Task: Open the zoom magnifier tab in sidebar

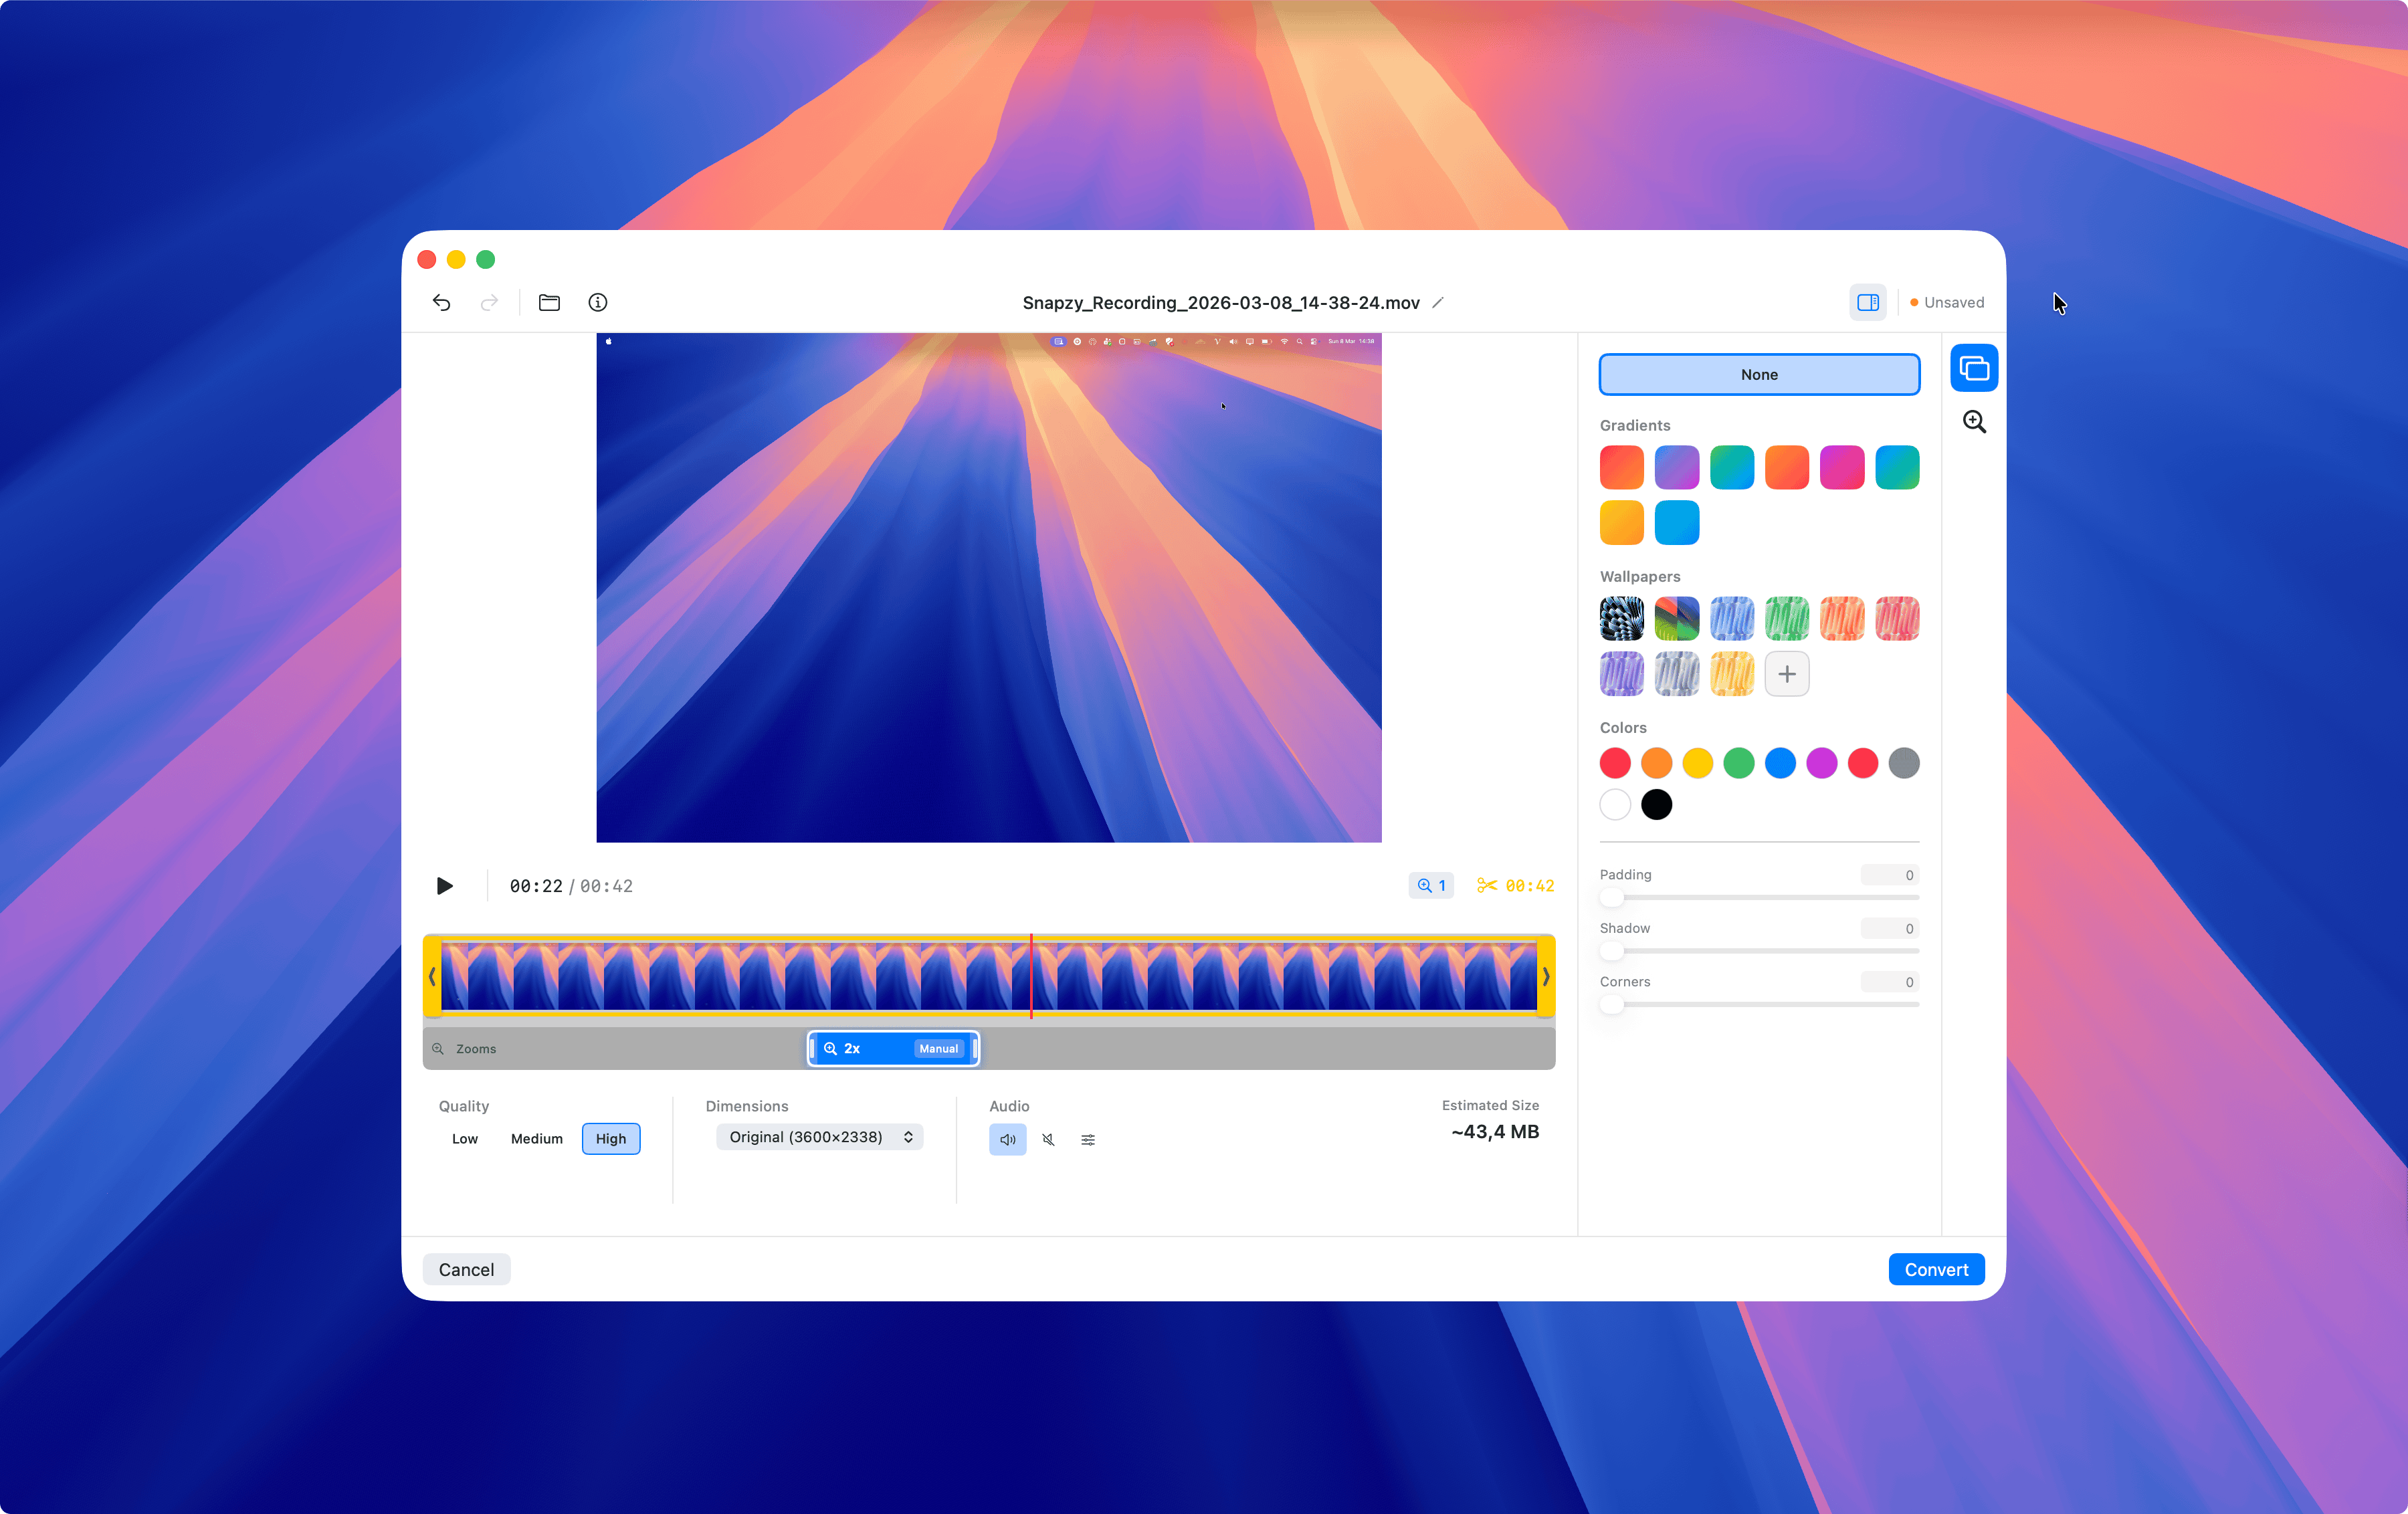Action: pos(1974,422)
